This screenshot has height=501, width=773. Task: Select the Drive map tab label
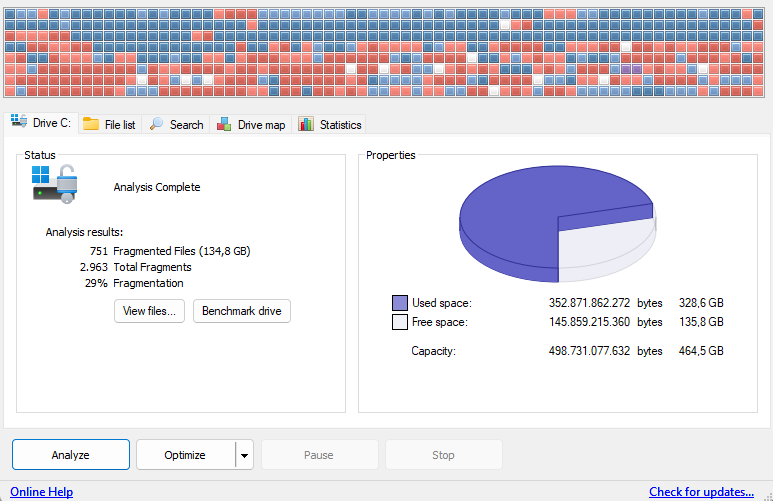[x=261, y=125]
